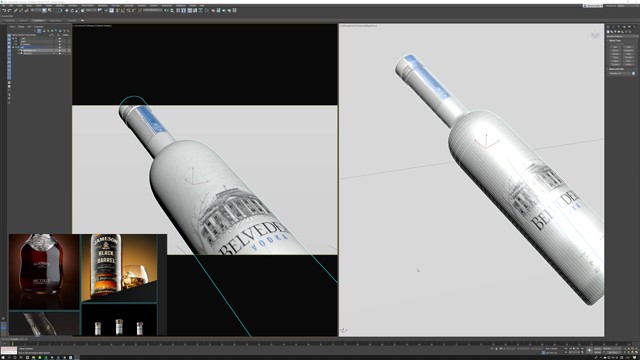Viewport: 640px width, 360px height.
Task: Open the Help menu
Action: pos(202,6)
